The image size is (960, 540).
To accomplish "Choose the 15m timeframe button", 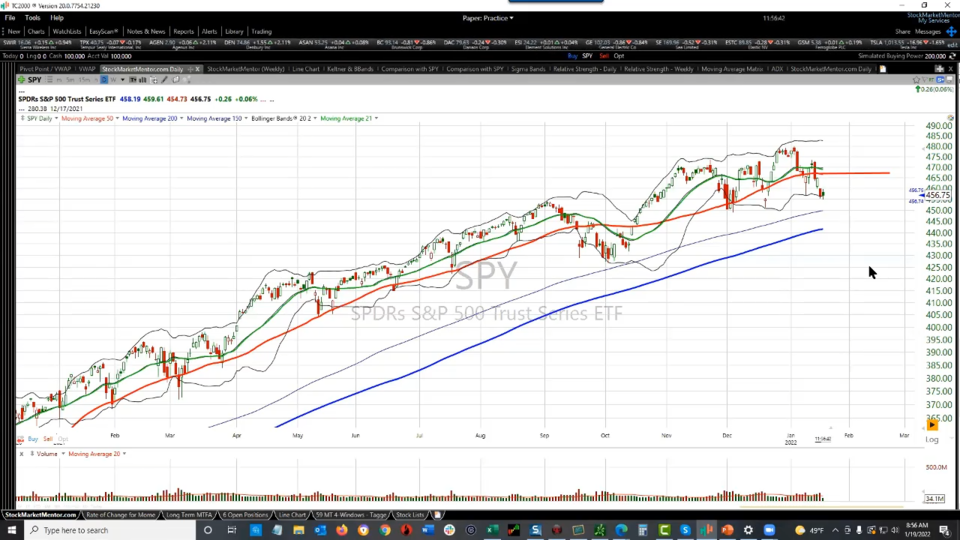I will tap(84, 80).
